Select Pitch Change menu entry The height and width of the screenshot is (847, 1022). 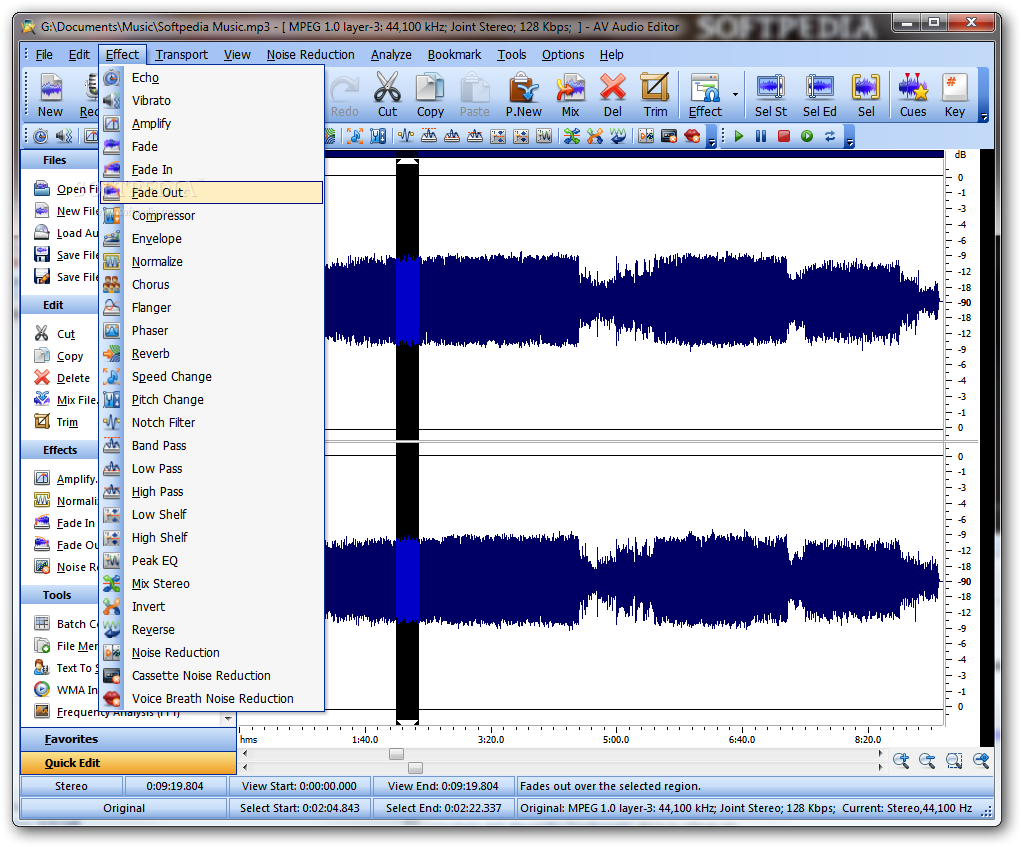tap(212, 400)
